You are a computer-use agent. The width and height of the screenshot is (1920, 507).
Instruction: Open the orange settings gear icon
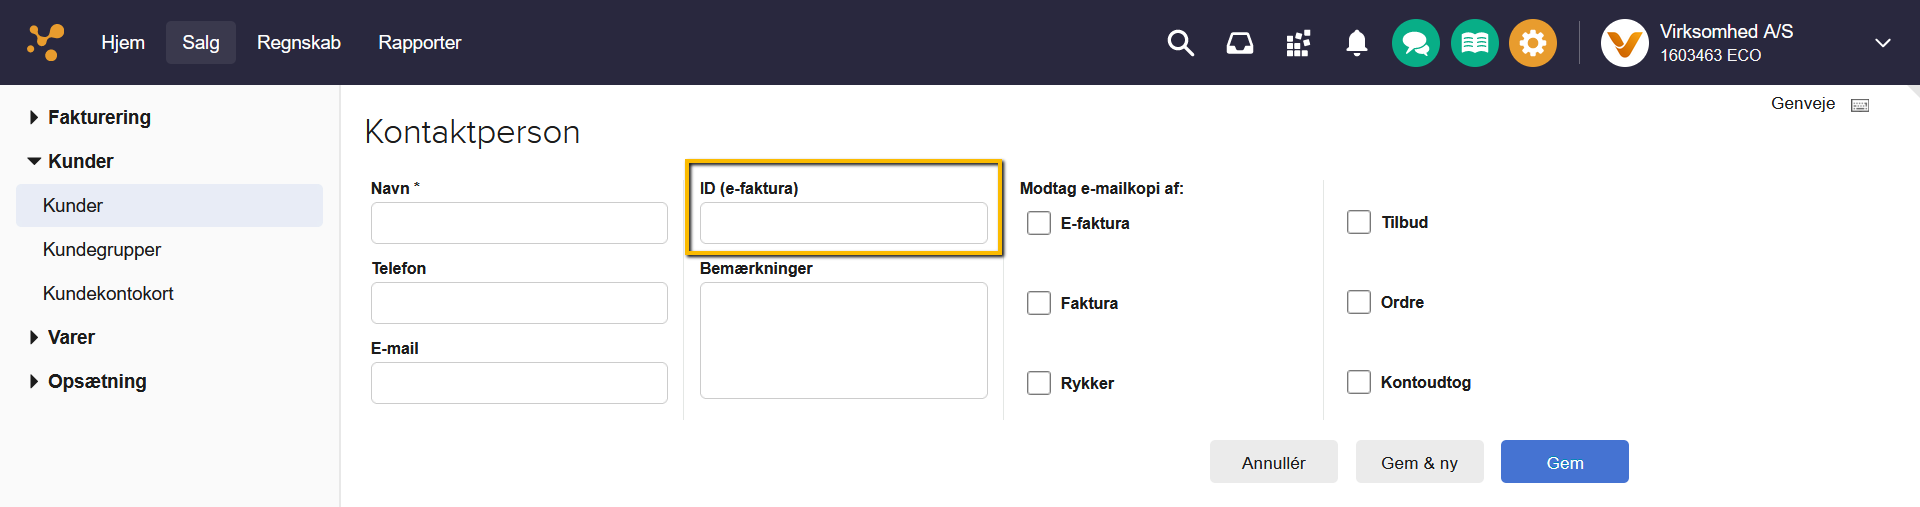pos(1532,43)
